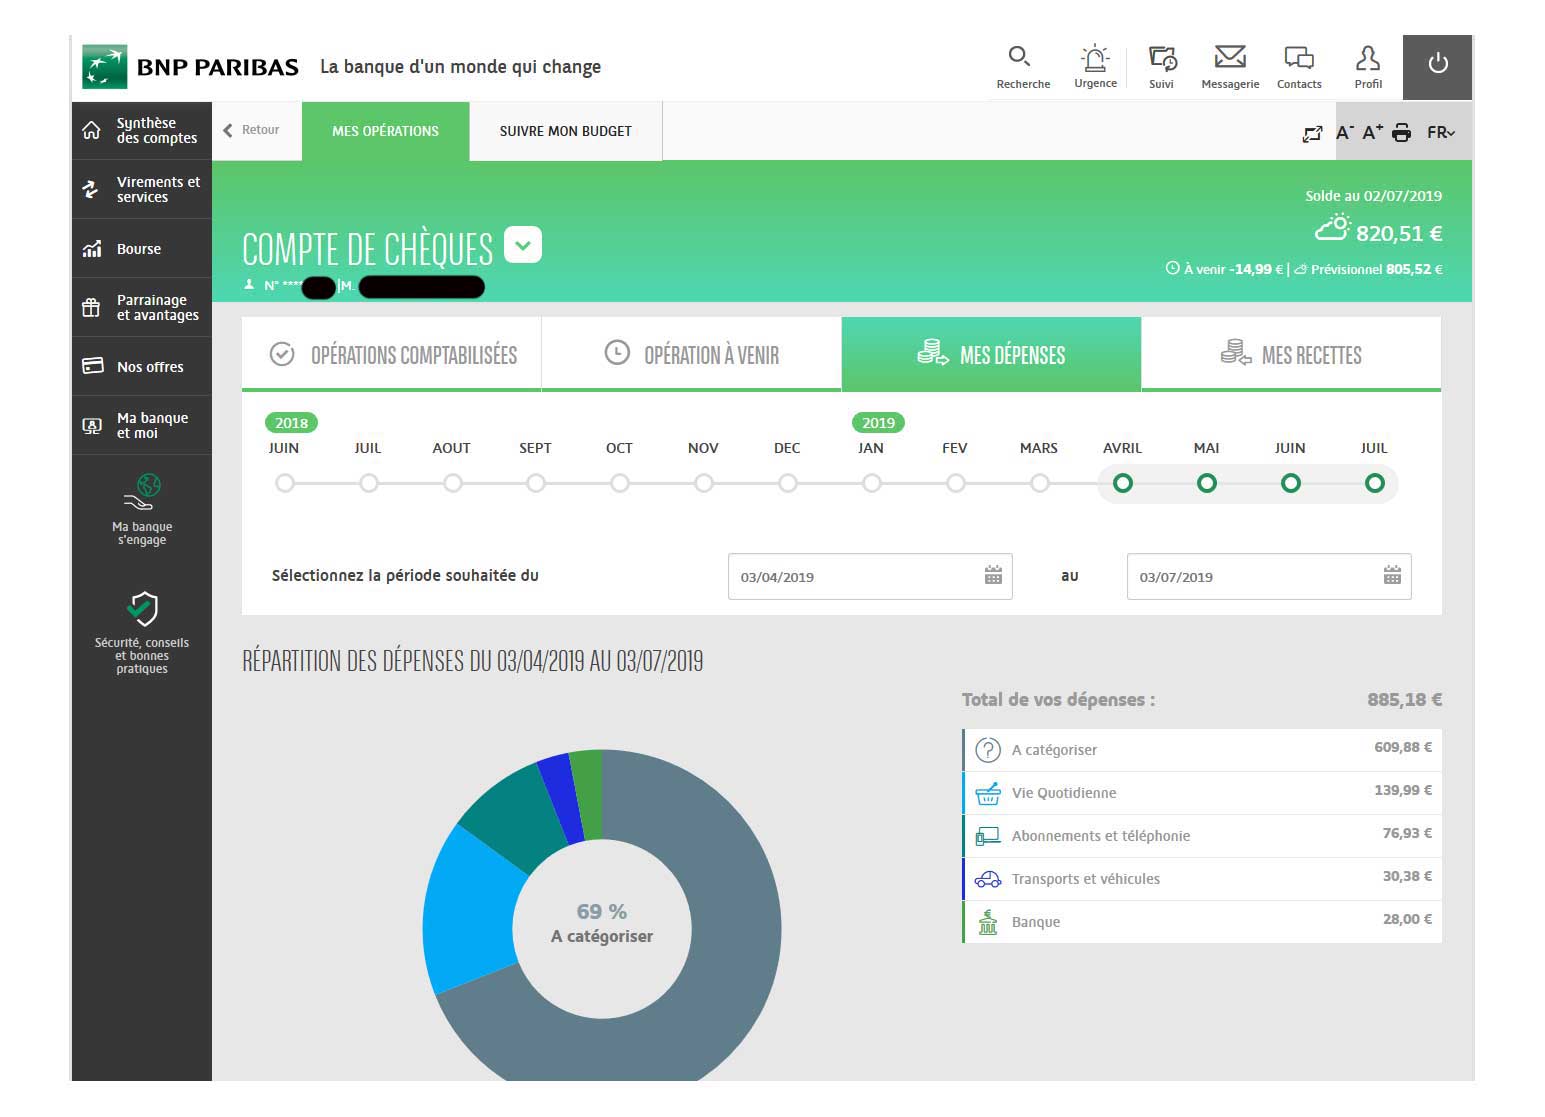Image resolution: width=1545 pixels, height=1117 pixels.
Task: Open the FR language dropdown
Action: 1441,132
